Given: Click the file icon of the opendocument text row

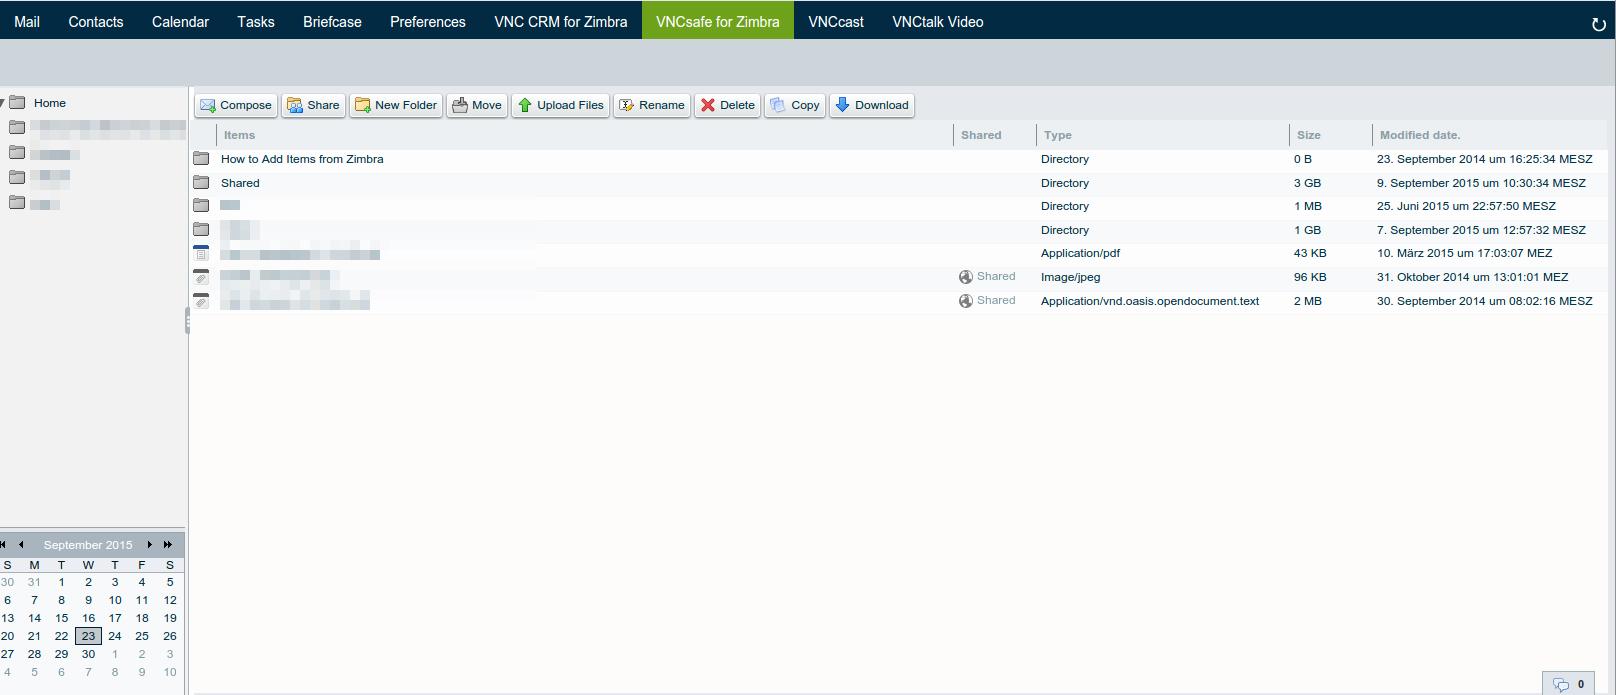Looking at the screenshot, I should [x=201, y=301].
